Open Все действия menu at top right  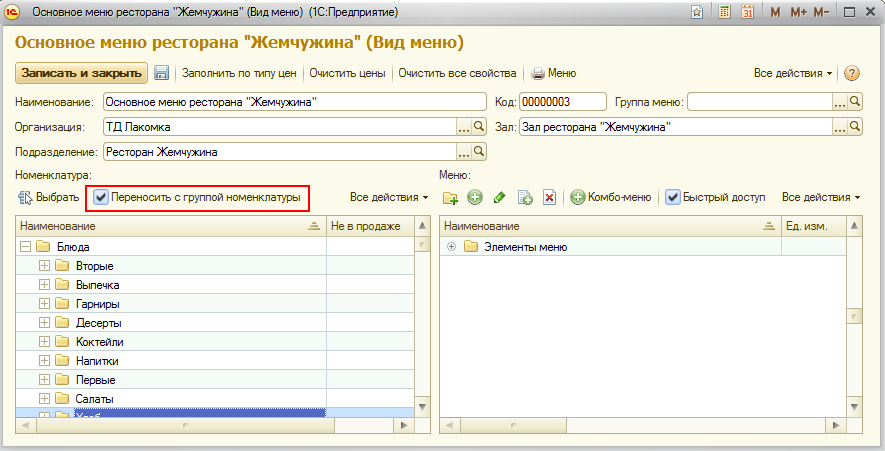pos(793,73)
